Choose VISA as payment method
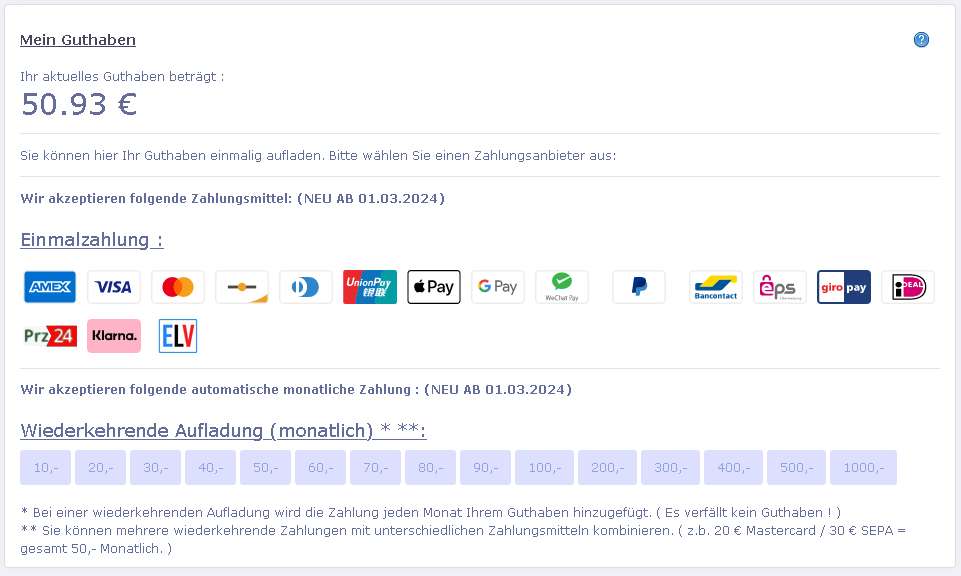The width and height of the screenshot is (961, 576). pyautogui.click(x=113, y=287)
